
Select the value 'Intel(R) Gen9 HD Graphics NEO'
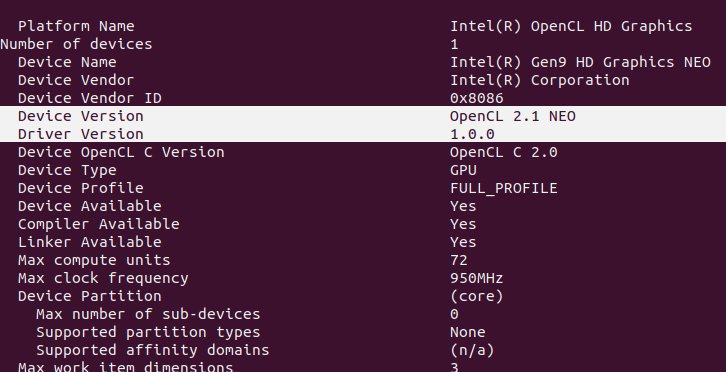tap(580, 63)
